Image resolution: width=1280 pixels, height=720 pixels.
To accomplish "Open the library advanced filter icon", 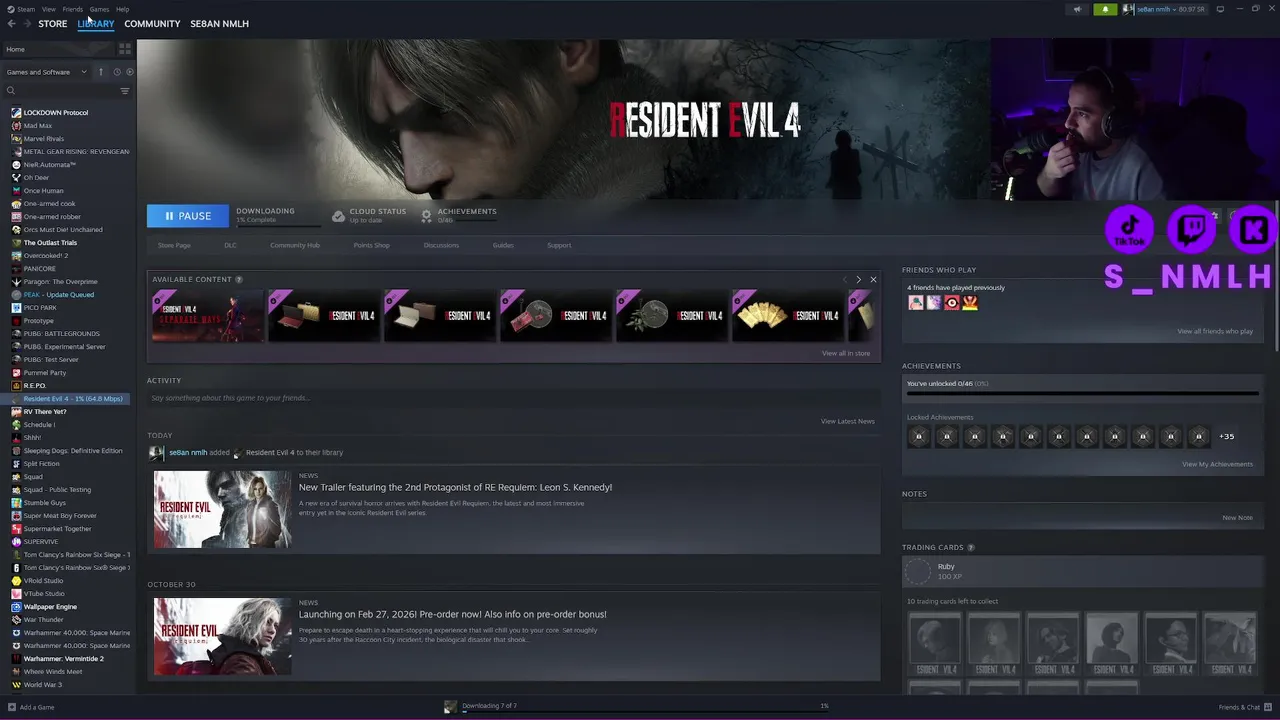I will click(x=125, y=91).
